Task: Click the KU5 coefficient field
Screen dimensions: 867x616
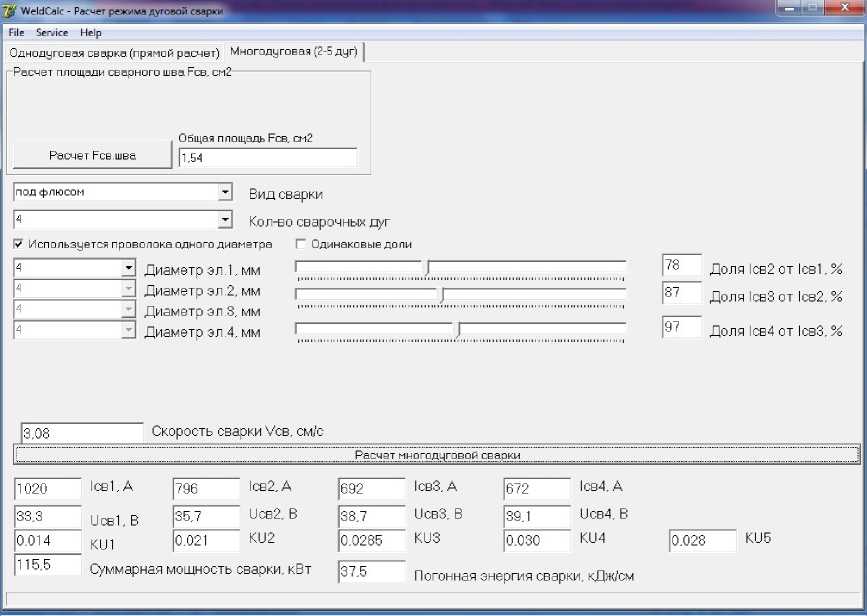Action: [701, 541]
